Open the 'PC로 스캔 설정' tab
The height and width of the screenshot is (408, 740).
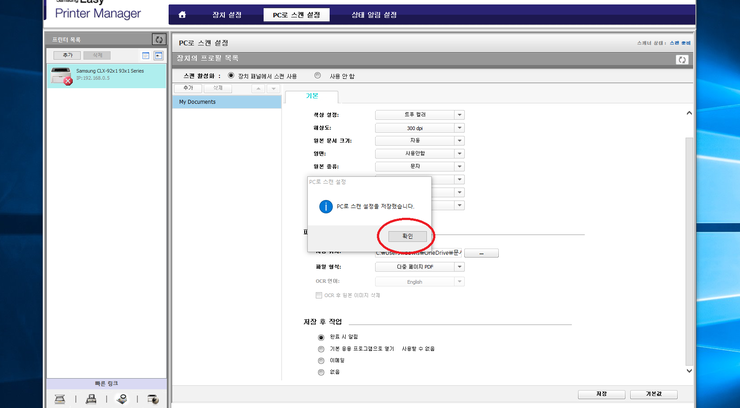click(296, 15)
